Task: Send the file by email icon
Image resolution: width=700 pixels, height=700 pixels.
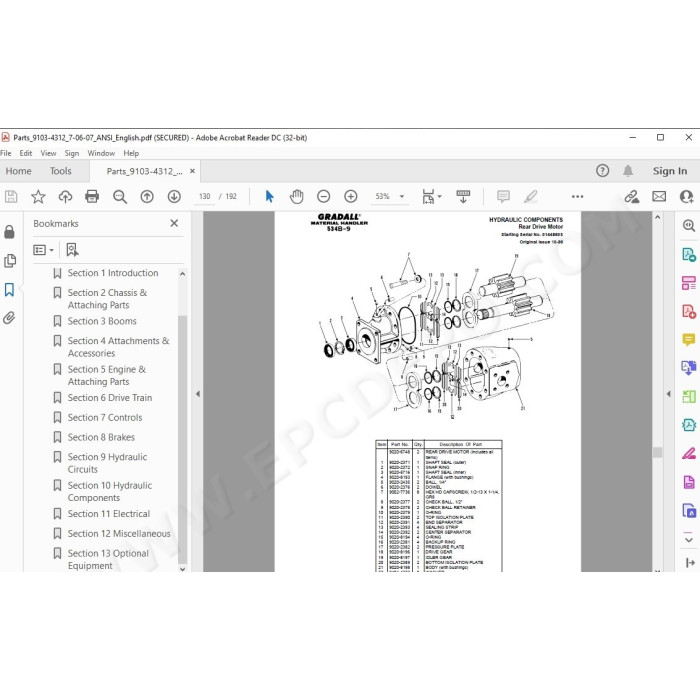Action: 659,196
